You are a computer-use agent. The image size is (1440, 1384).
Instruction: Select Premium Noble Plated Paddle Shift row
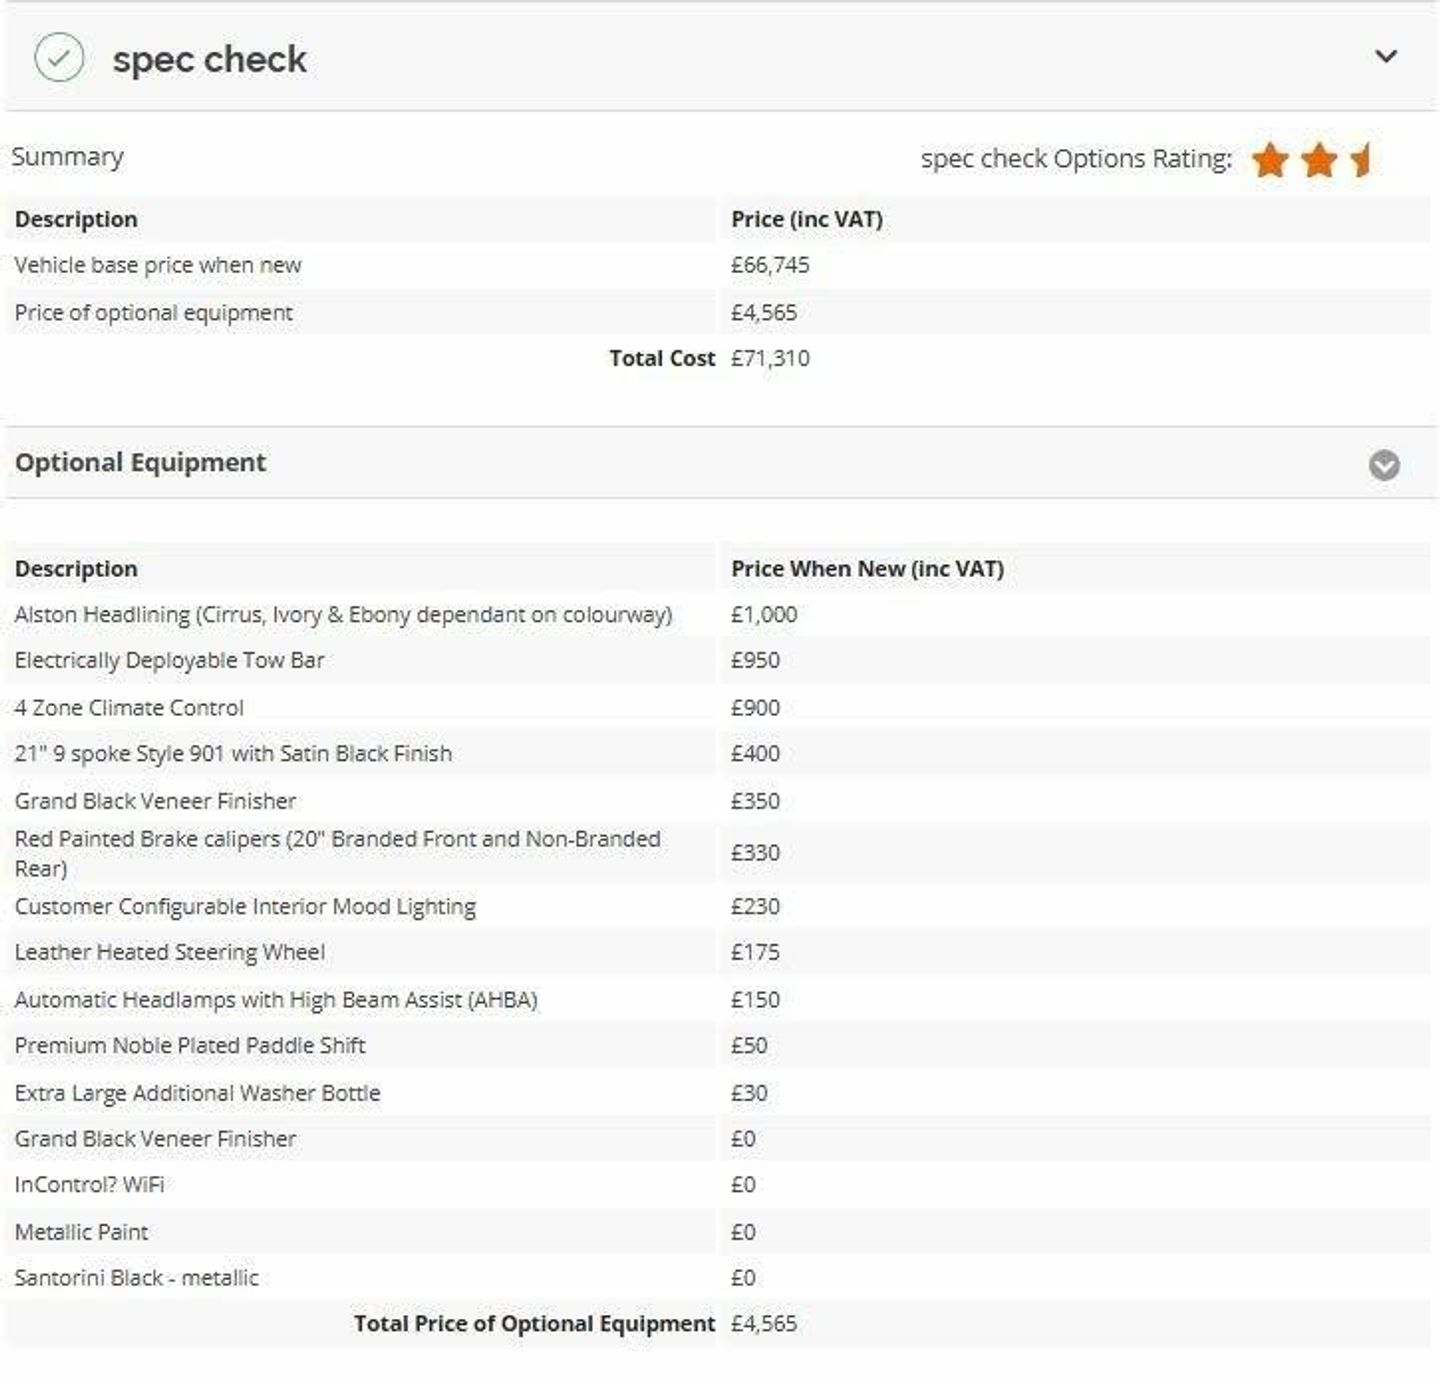(x=718, y=1045)
